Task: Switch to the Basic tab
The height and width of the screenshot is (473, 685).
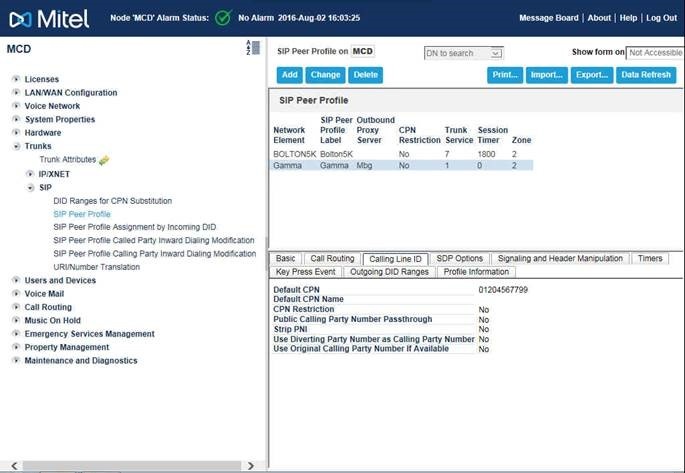Action: point(286,259)
